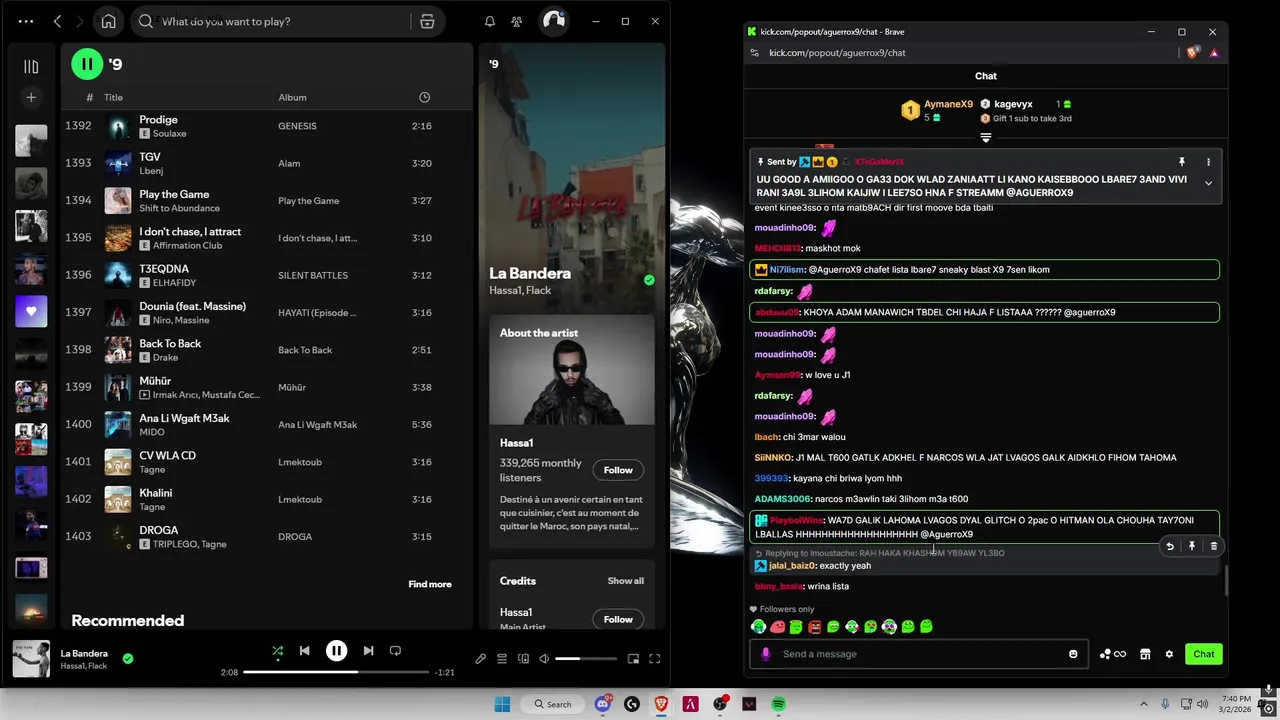Image resolution: width=1280 pixels, height=720 pixels.
Task: Open Spotify from the Windows taskbar
Action: [778, 704]
